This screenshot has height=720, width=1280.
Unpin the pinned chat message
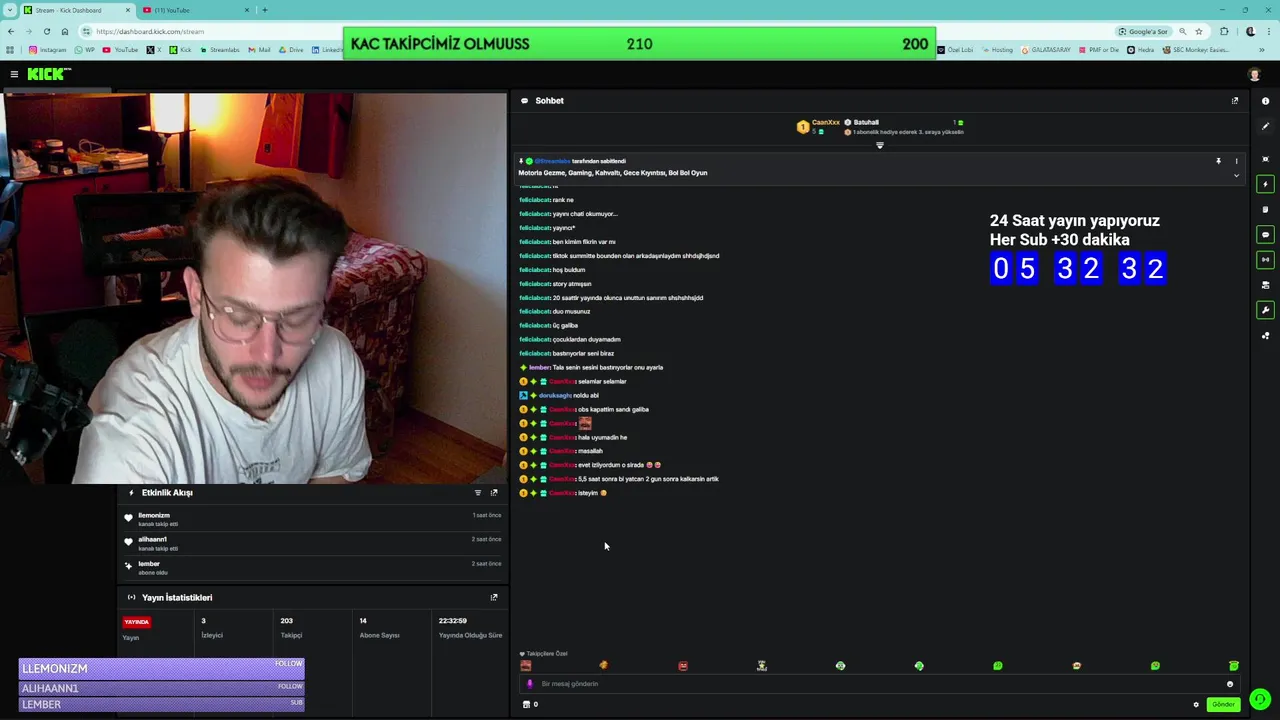pos(1218,161)
